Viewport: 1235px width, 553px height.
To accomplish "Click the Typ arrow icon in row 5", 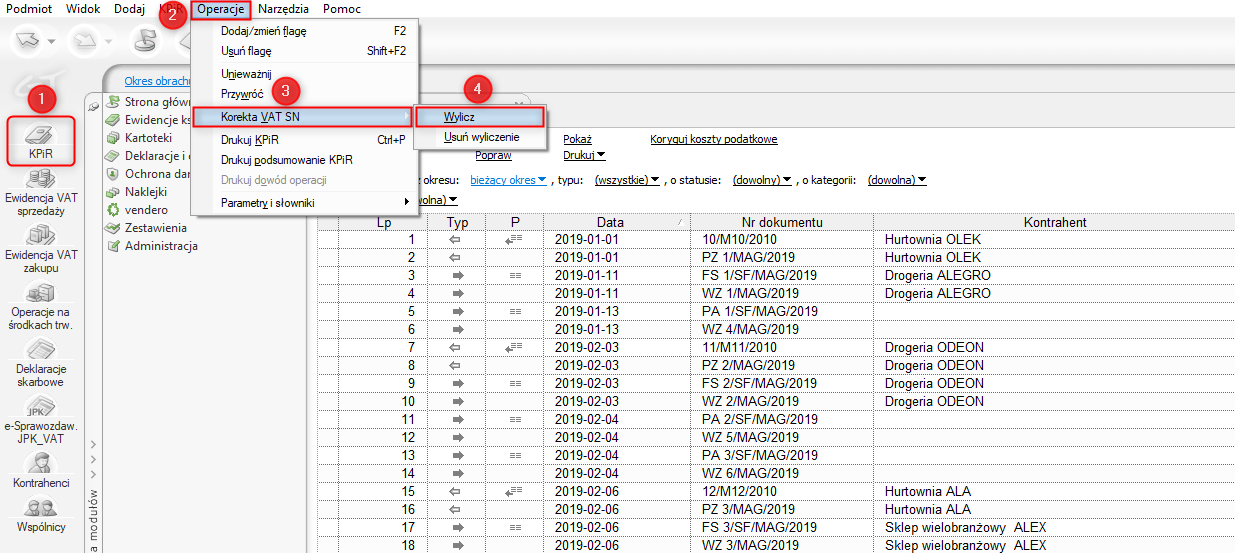I will (458, 312).
